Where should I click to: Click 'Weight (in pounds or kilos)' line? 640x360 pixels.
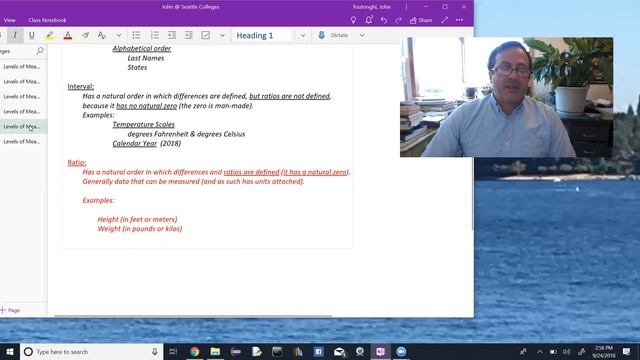coord(140,229)
